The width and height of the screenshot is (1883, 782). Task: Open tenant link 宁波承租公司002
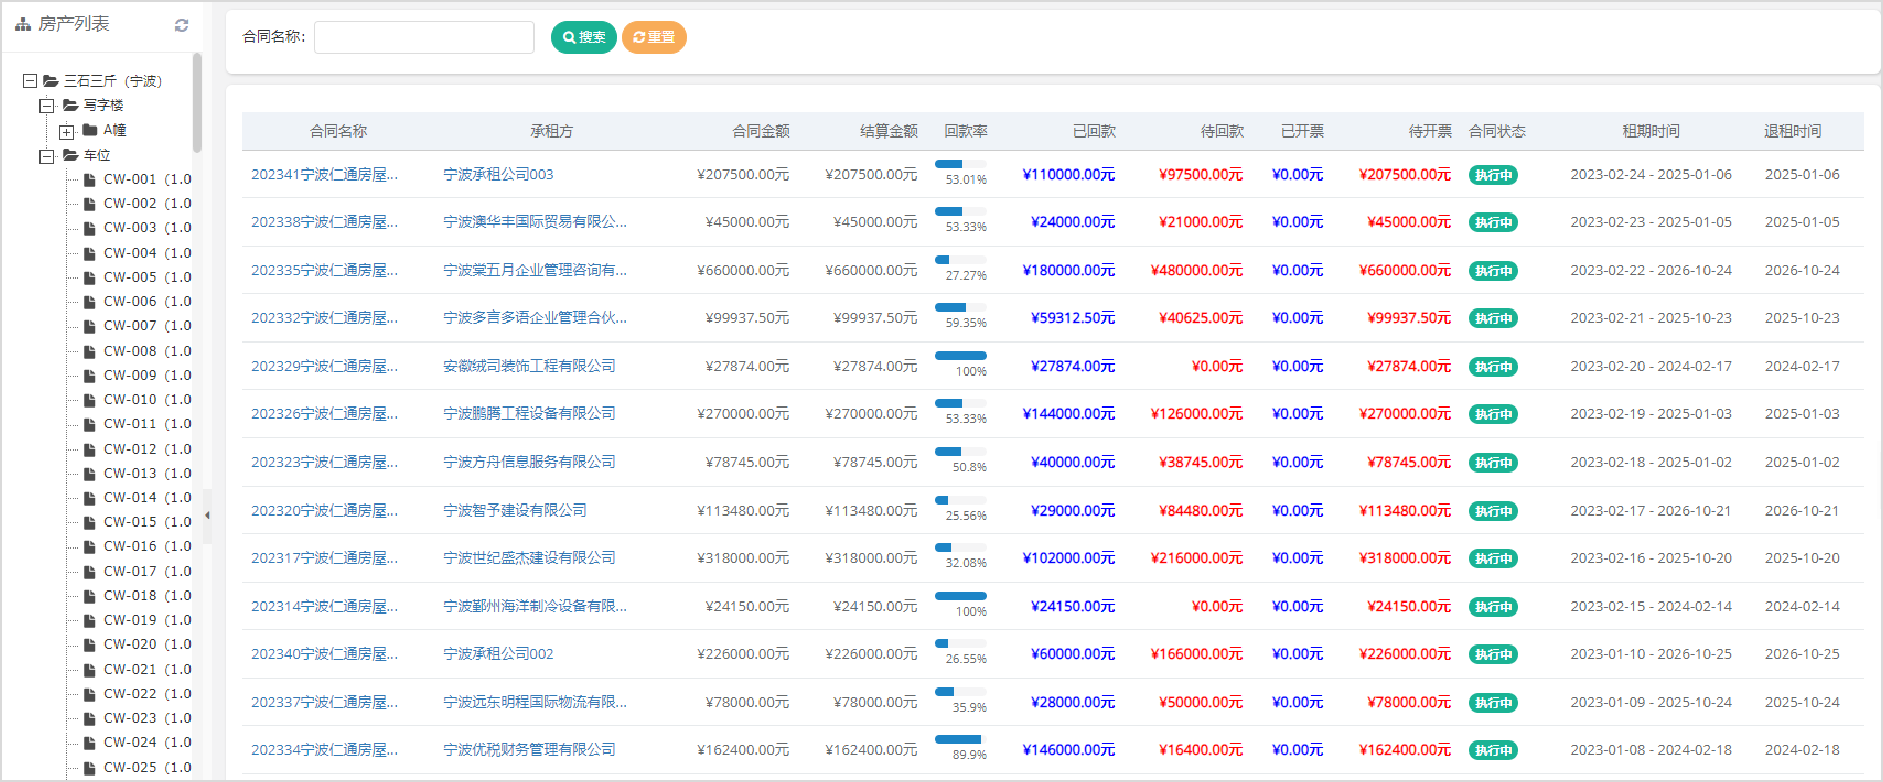tap(498, 655)
